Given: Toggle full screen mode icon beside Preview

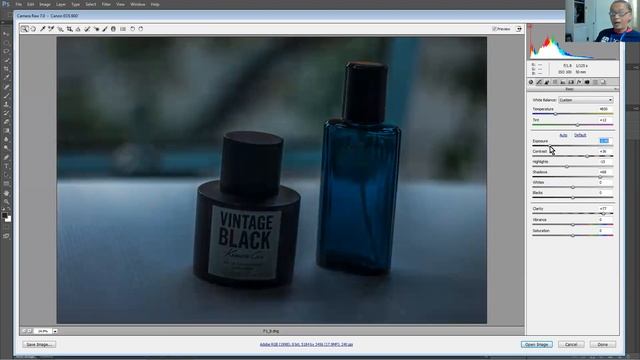Looking at the screenshot, I should 518,29.
